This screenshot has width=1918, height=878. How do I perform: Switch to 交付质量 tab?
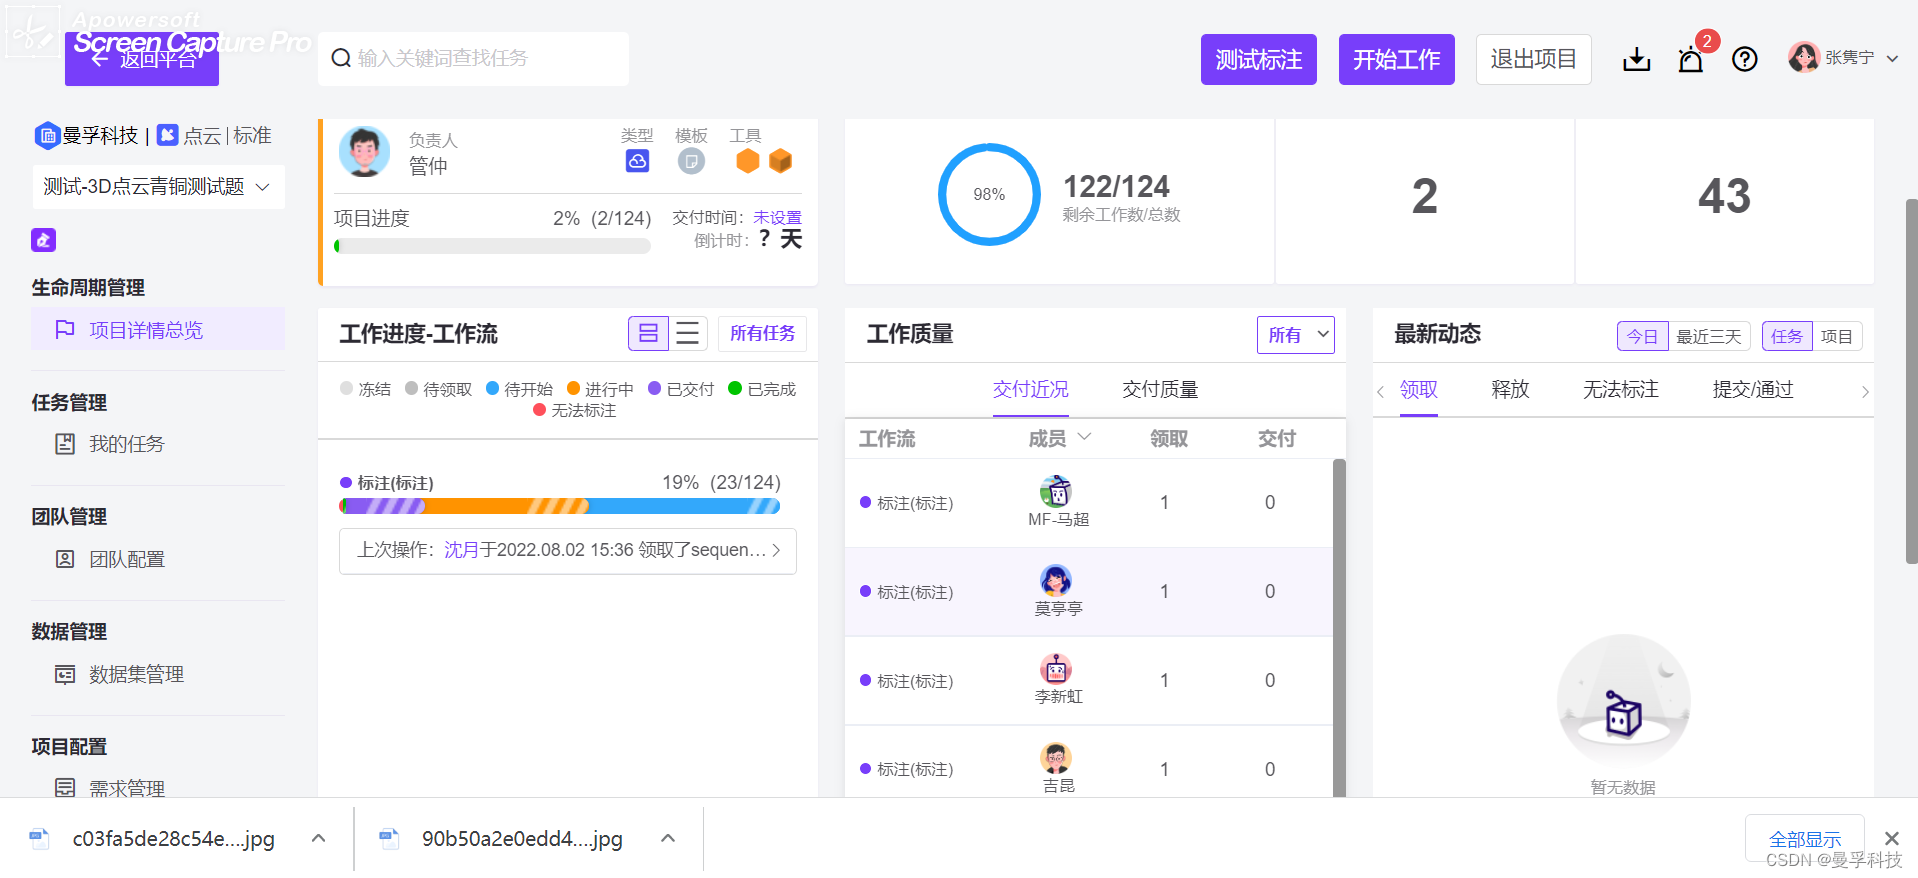point(1160,389)
